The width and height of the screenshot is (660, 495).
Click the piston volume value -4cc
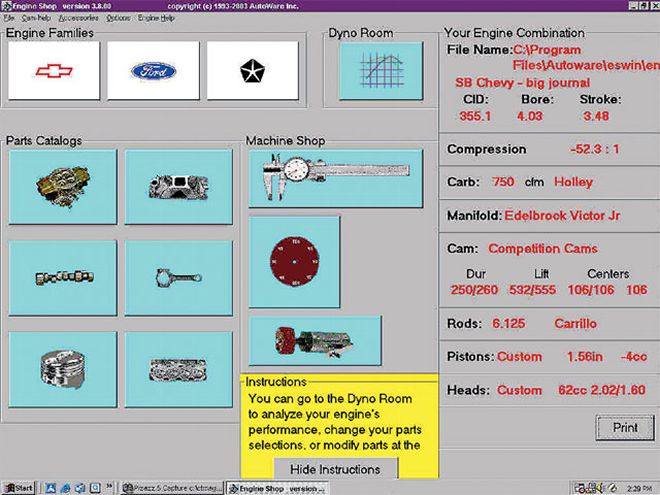pyautogui.click(x=633, y=357)
